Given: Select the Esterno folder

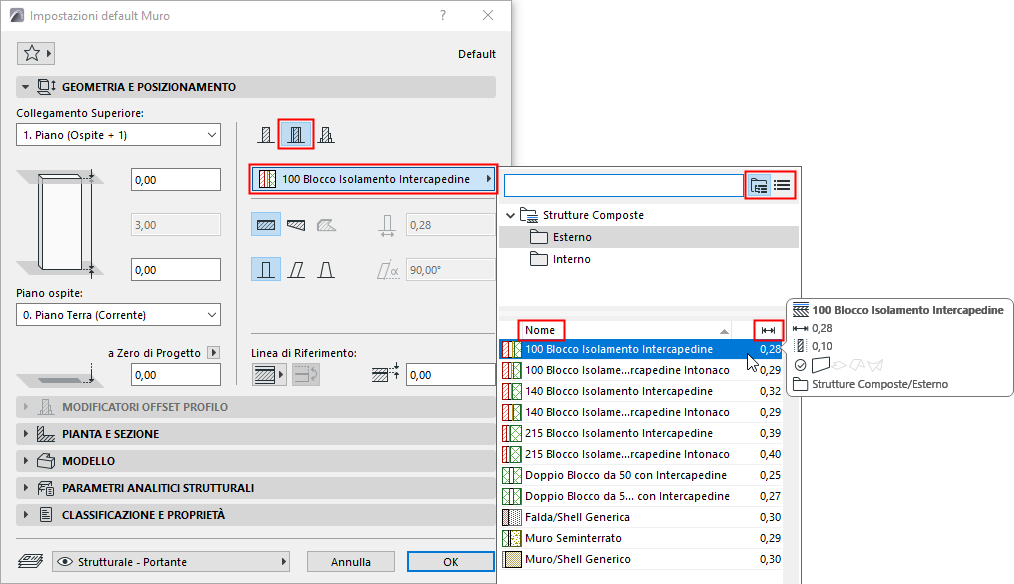Looking at the screenshot, I should coord(649,237).
